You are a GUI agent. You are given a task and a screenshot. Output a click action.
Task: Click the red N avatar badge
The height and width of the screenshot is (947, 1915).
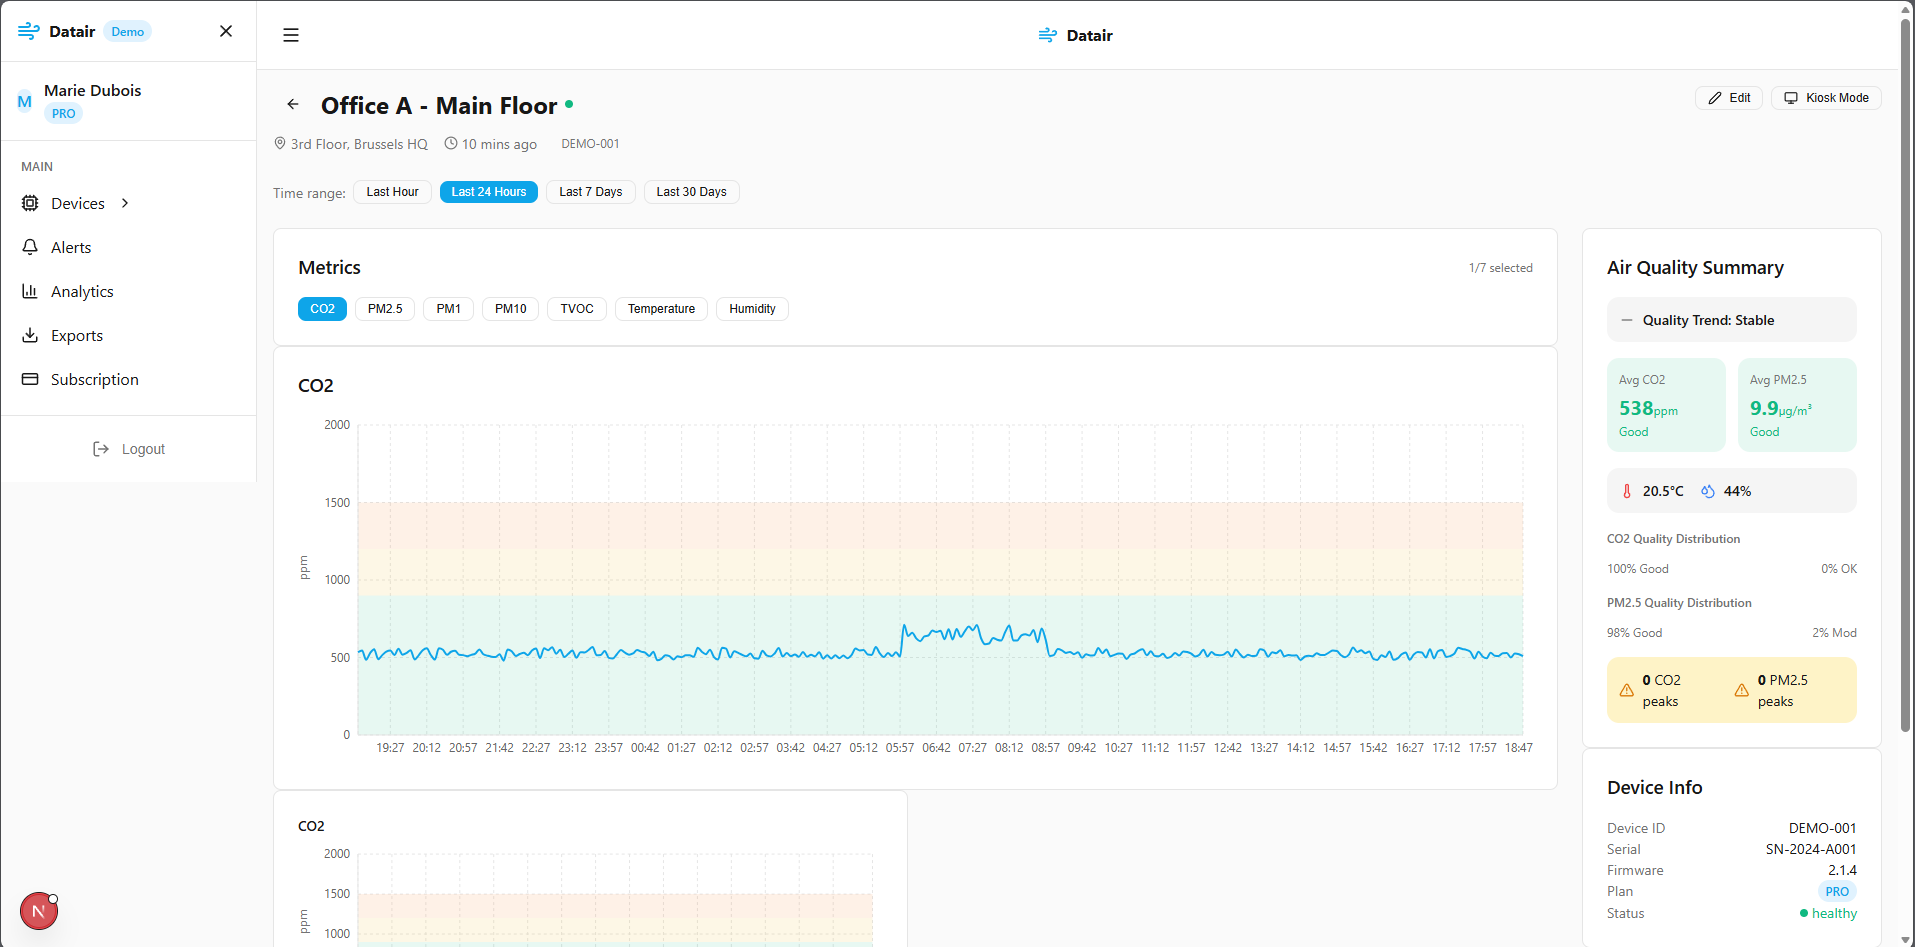coord(39,911)
